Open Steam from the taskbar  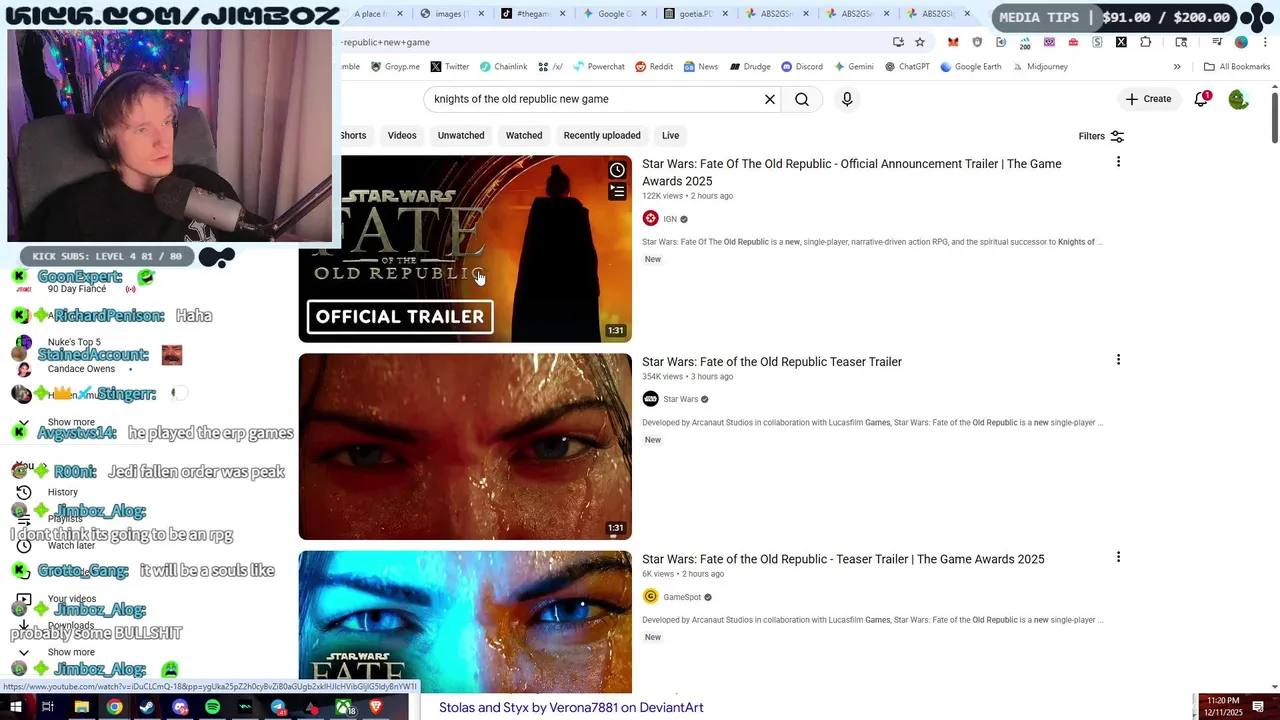tap(147, 707)
